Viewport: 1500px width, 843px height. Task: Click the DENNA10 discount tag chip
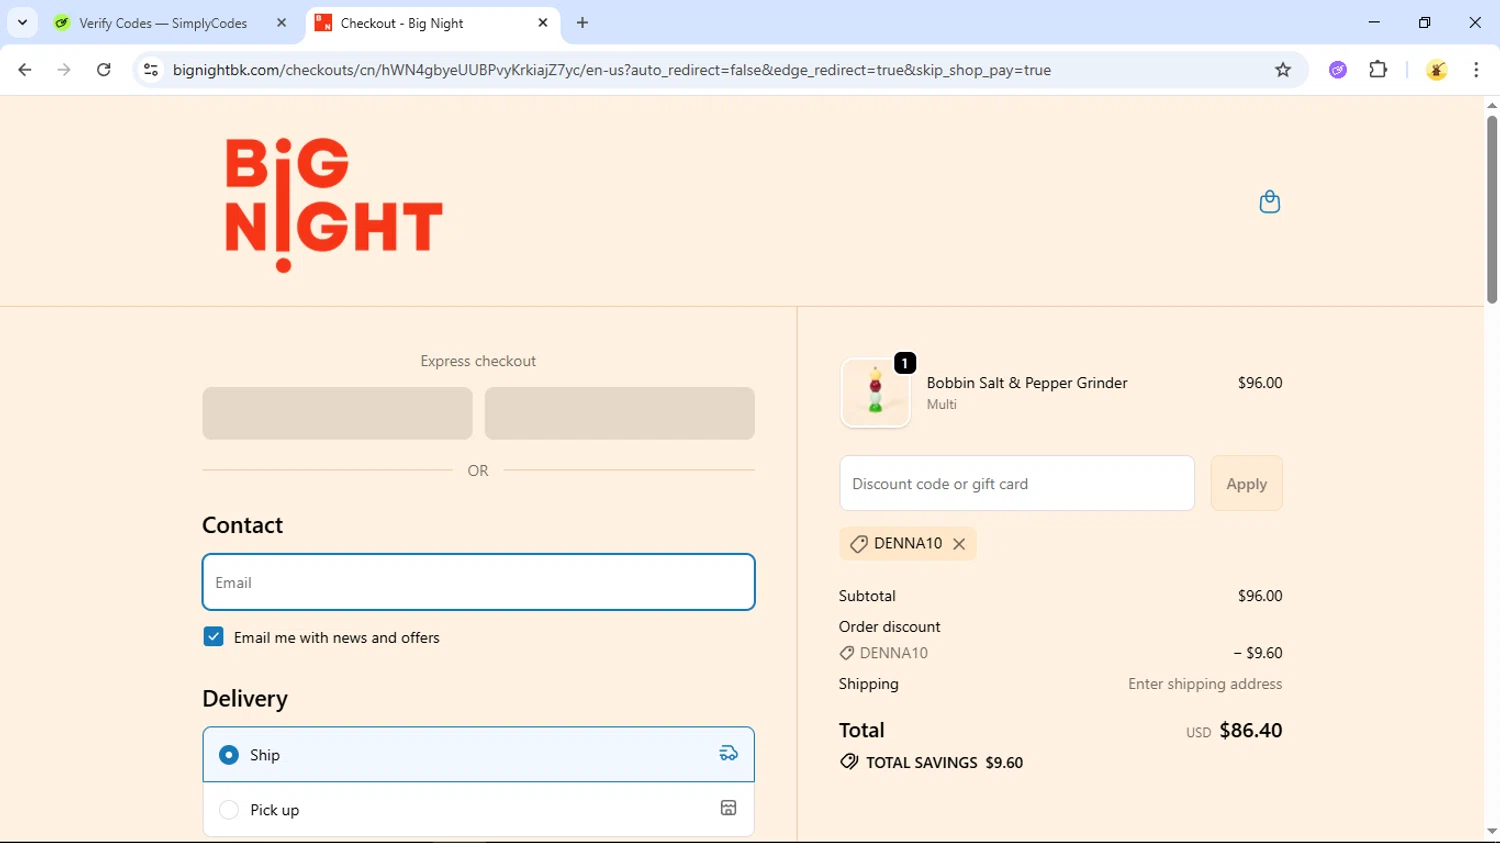[907, 544]
